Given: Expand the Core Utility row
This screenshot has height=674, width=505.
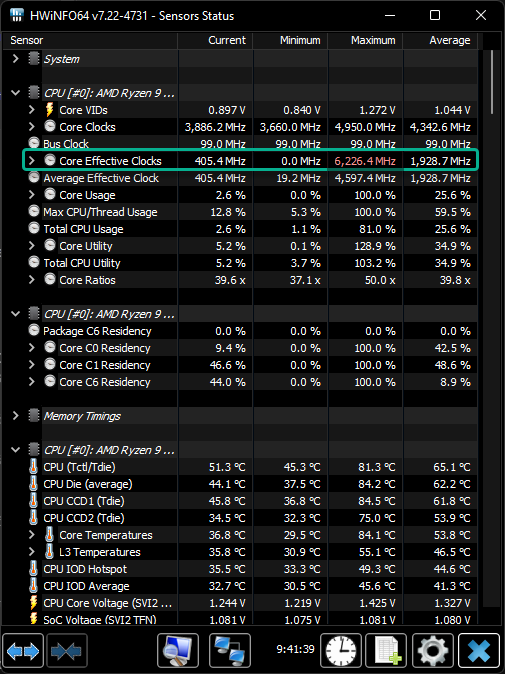Looking at the screenshot, I should point(31,245).
